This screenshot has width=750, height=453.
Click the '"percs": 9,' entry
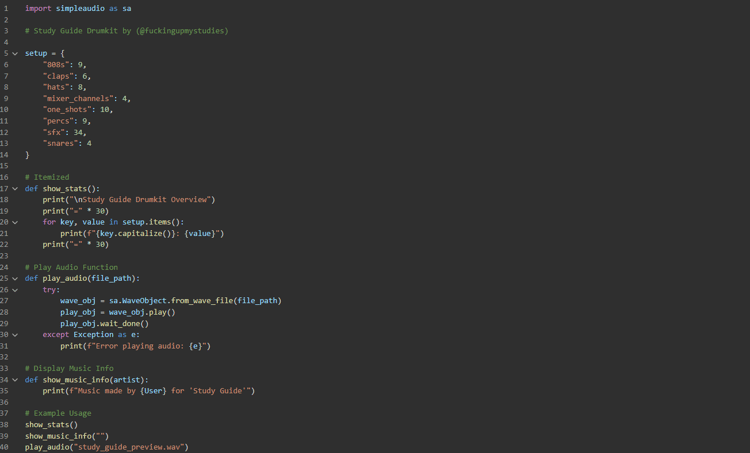(x=66, y=121)
